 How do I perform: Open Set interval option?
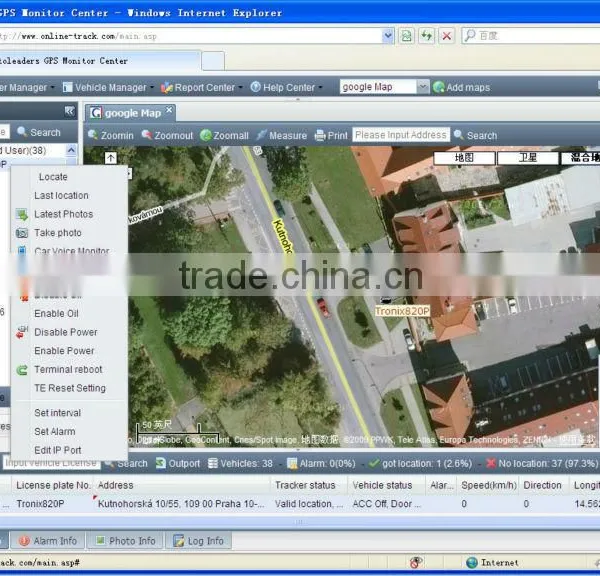tap(57, 413)
